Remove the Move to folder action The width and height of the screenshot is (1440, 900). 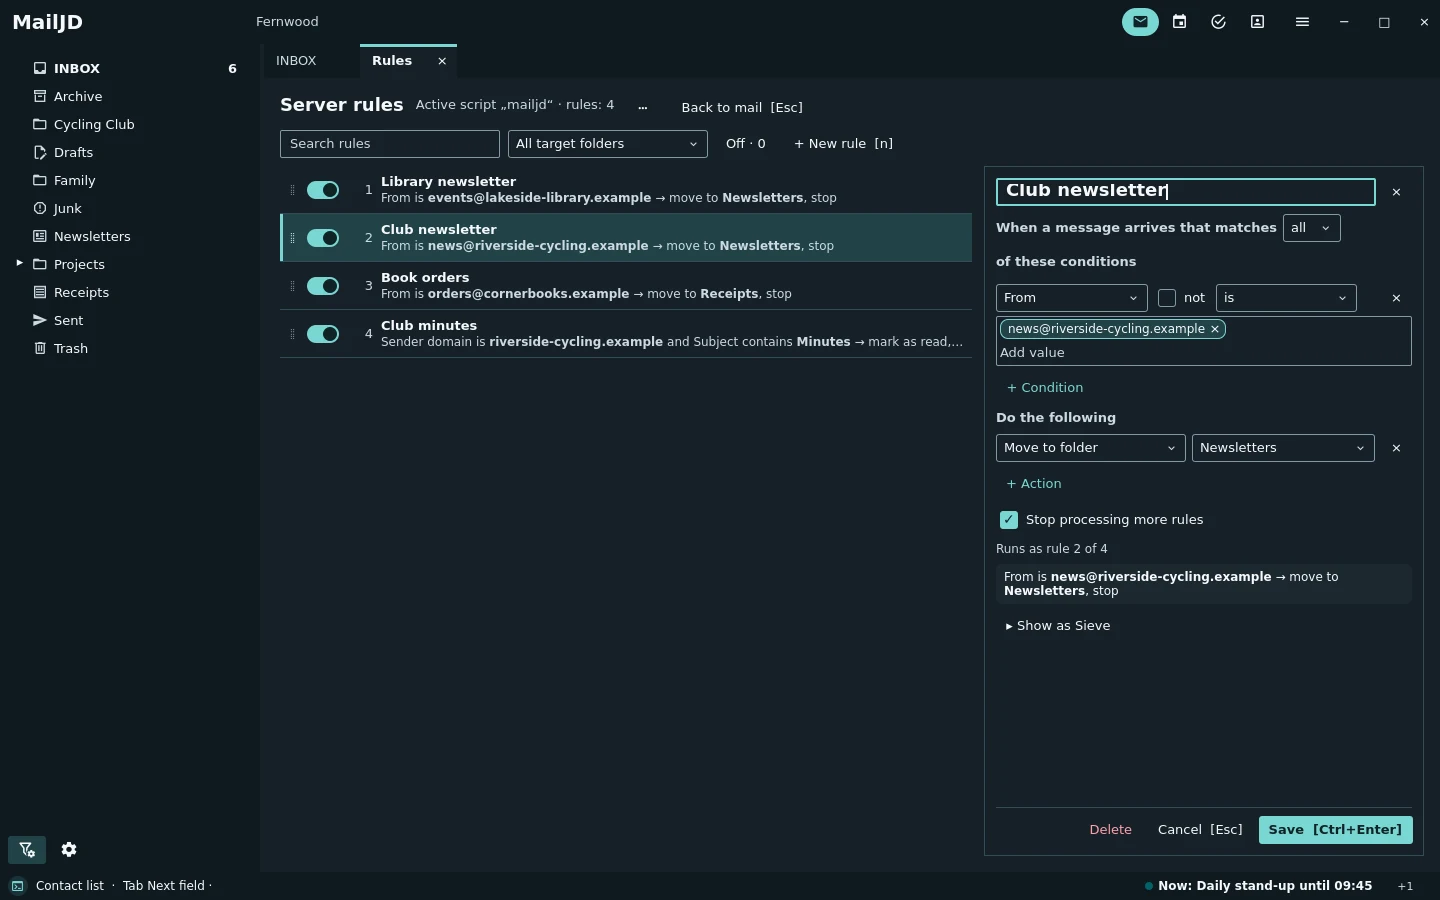pos(1397,448)
